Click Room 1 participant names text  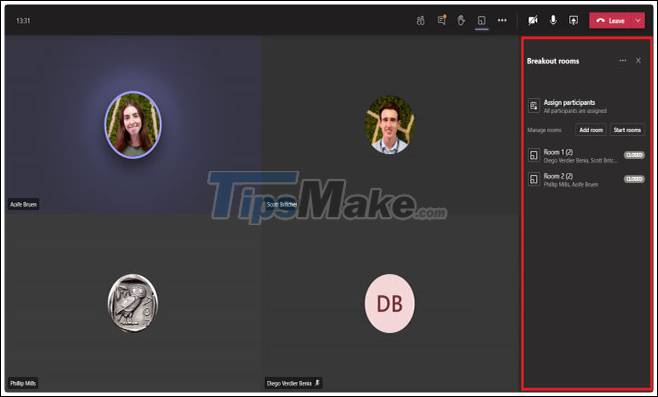[580, 160]
